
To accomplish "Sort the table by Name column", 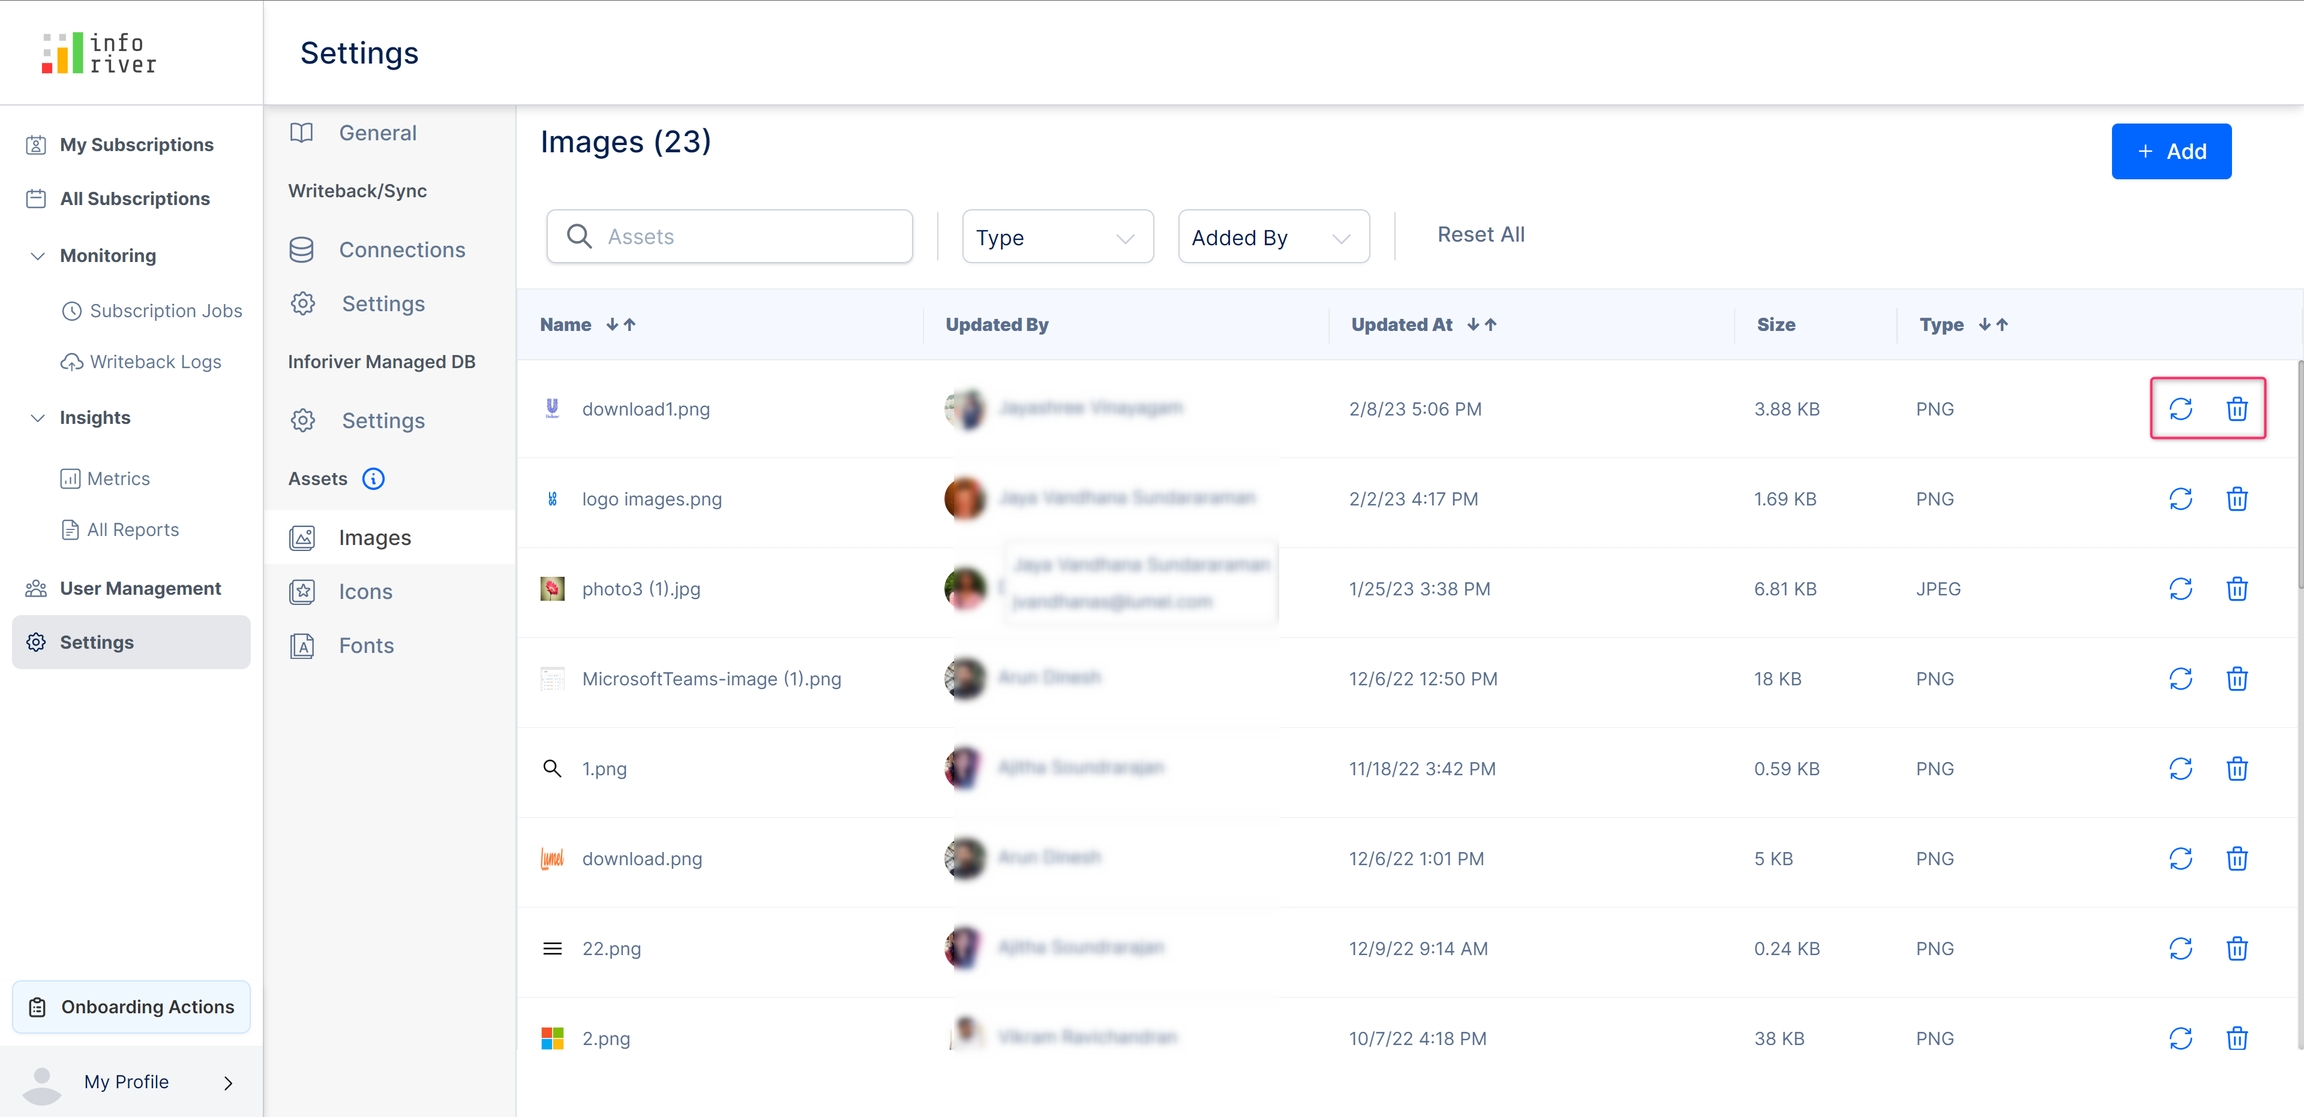I will [620, 325].
